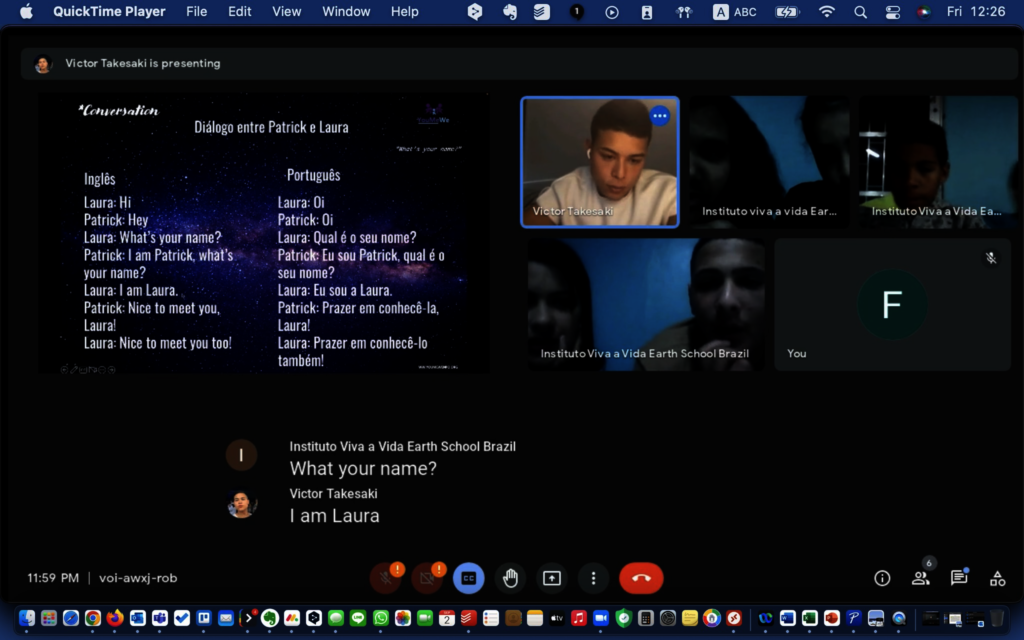The width and height of the screenshot is (1024, 640).
Task: Open the activities panel icon
Action: (x=997, y=578)
